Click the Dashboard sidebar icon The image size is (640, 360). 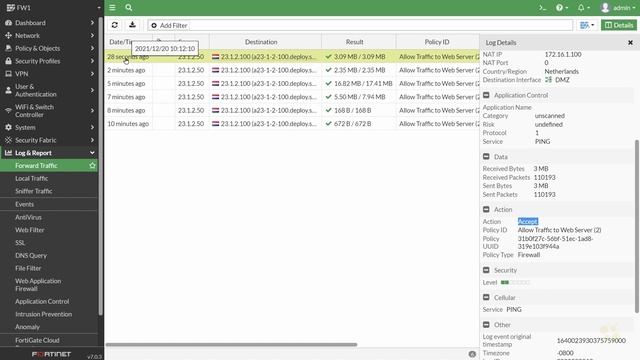[x=8, y=23]
